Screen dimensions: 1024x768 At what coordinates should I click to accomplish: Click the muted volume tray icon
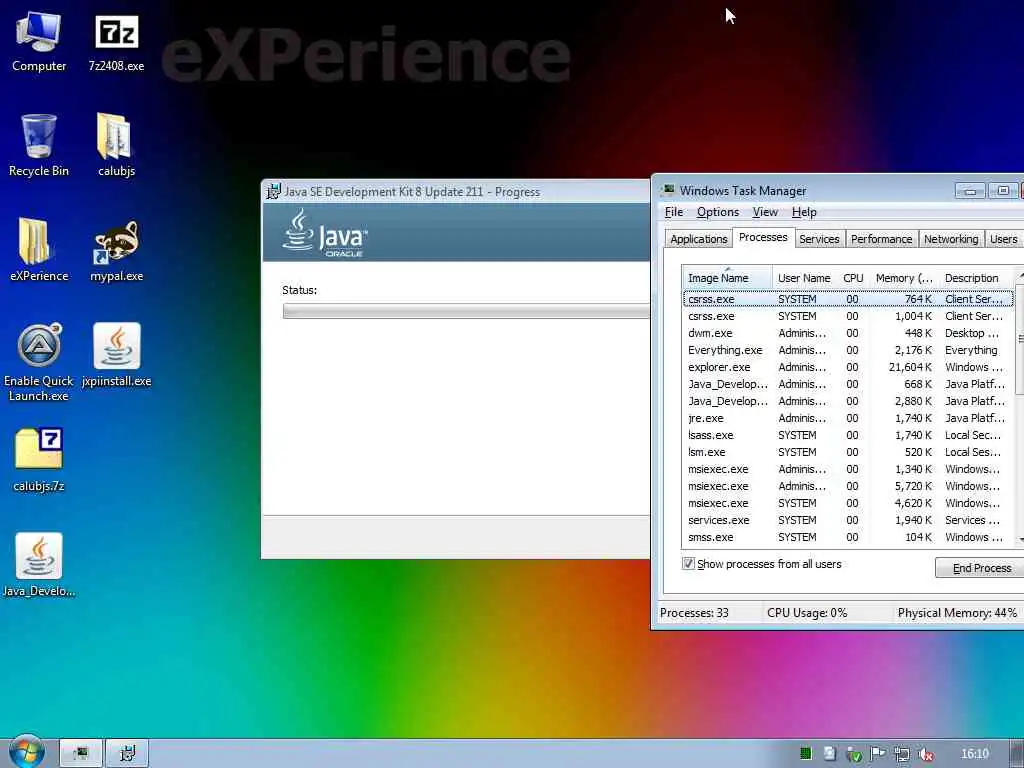tap(925, 754)
